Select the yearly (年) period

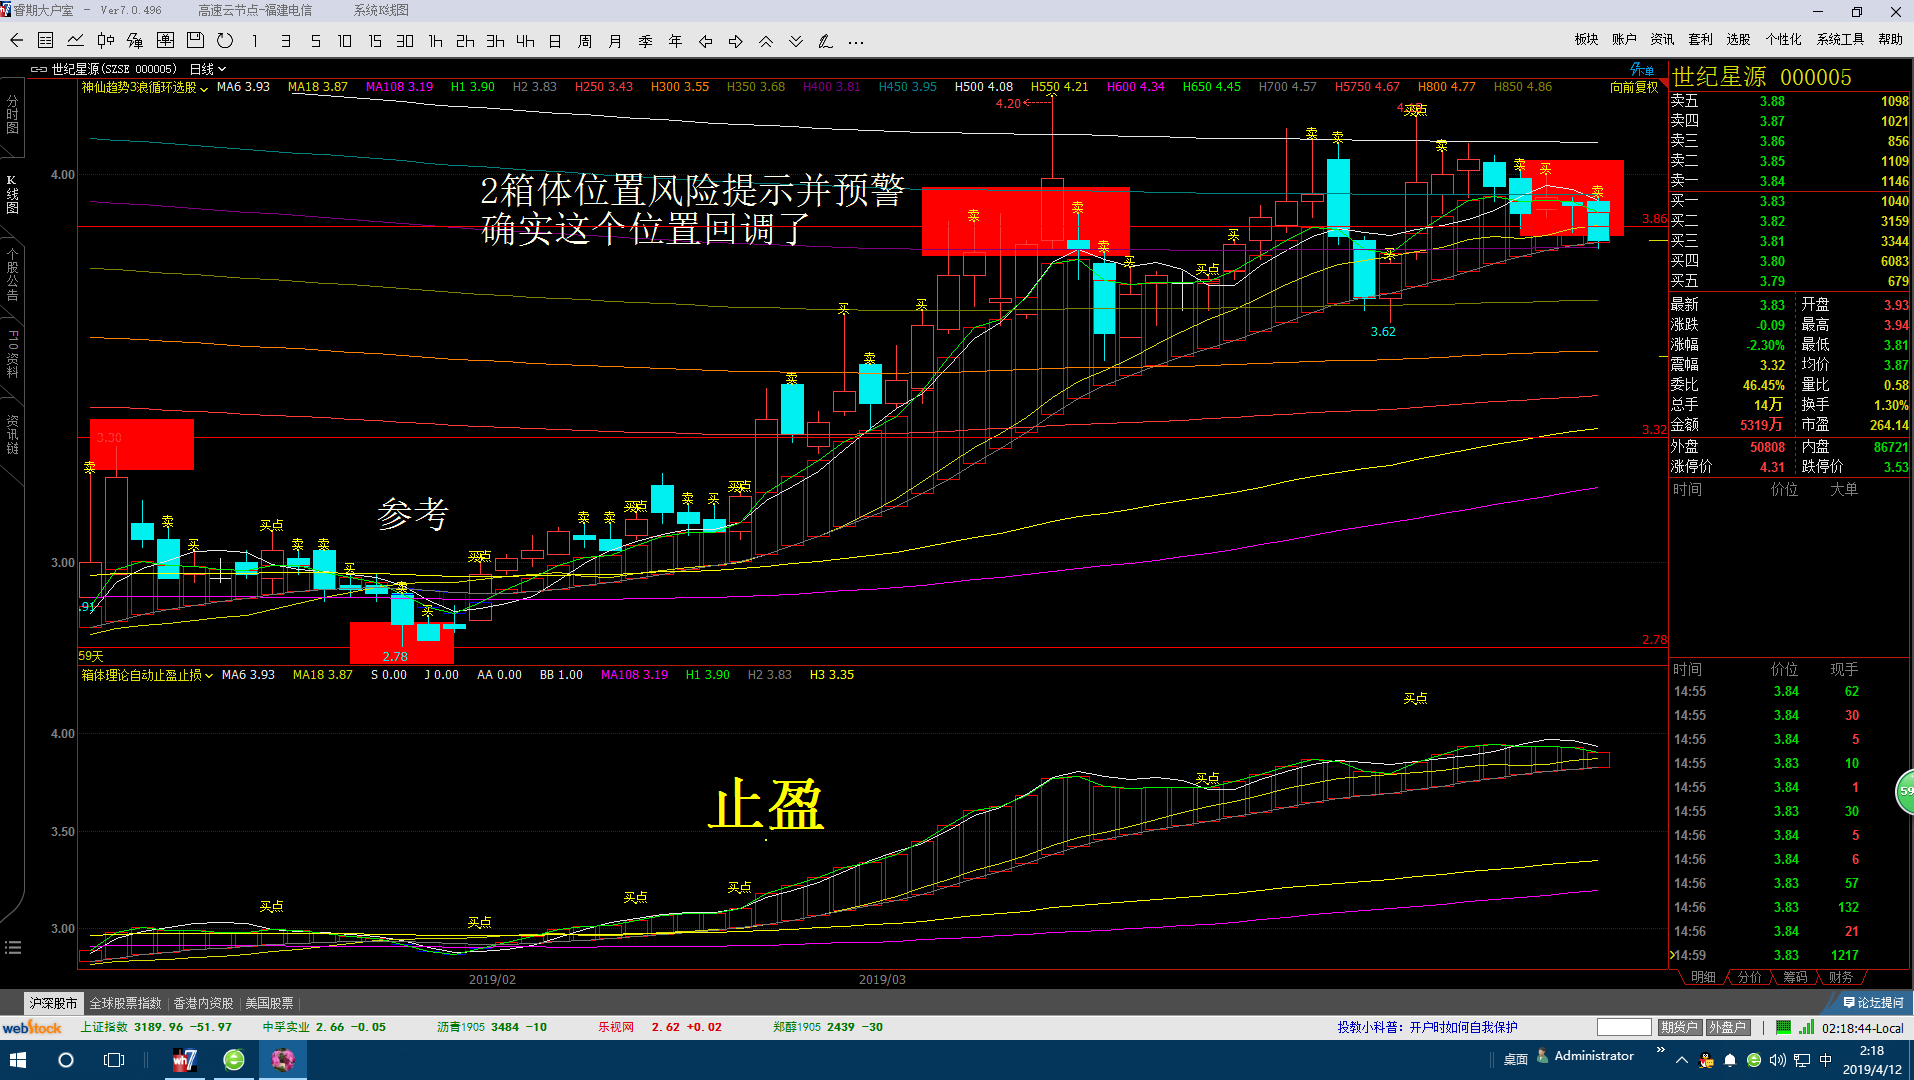click(x=675, y=41)
